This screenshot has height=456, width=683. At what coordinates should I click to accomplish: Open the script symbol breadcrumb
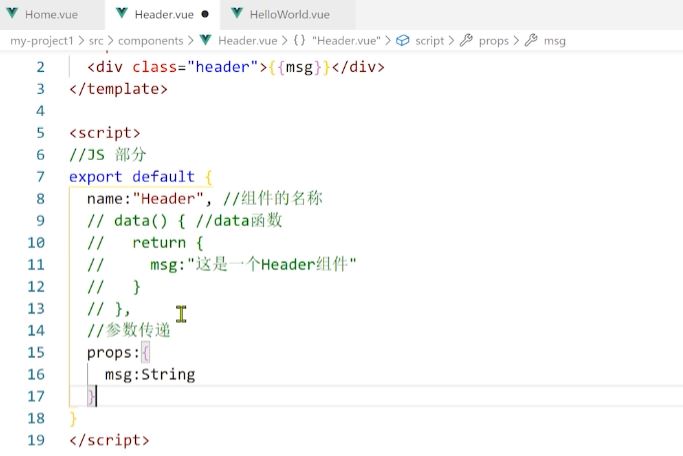[430, 41]
